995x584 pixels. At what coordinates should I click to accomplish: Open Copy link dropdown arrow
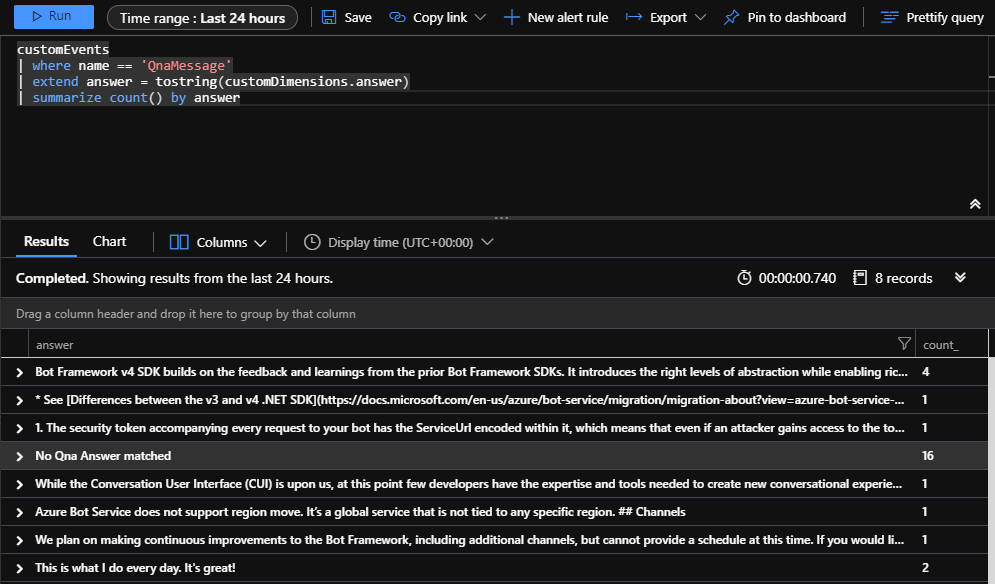(x=480, y=17)
